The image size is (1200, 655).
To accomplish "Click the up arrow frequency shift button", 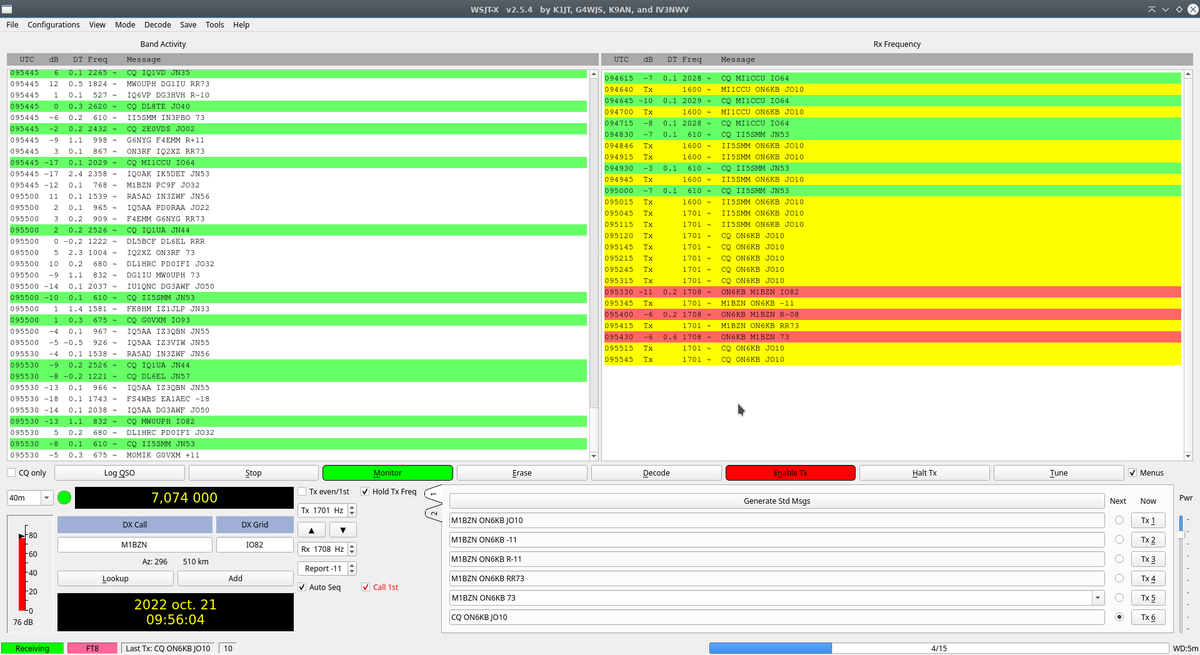I will tap(313, 529).
